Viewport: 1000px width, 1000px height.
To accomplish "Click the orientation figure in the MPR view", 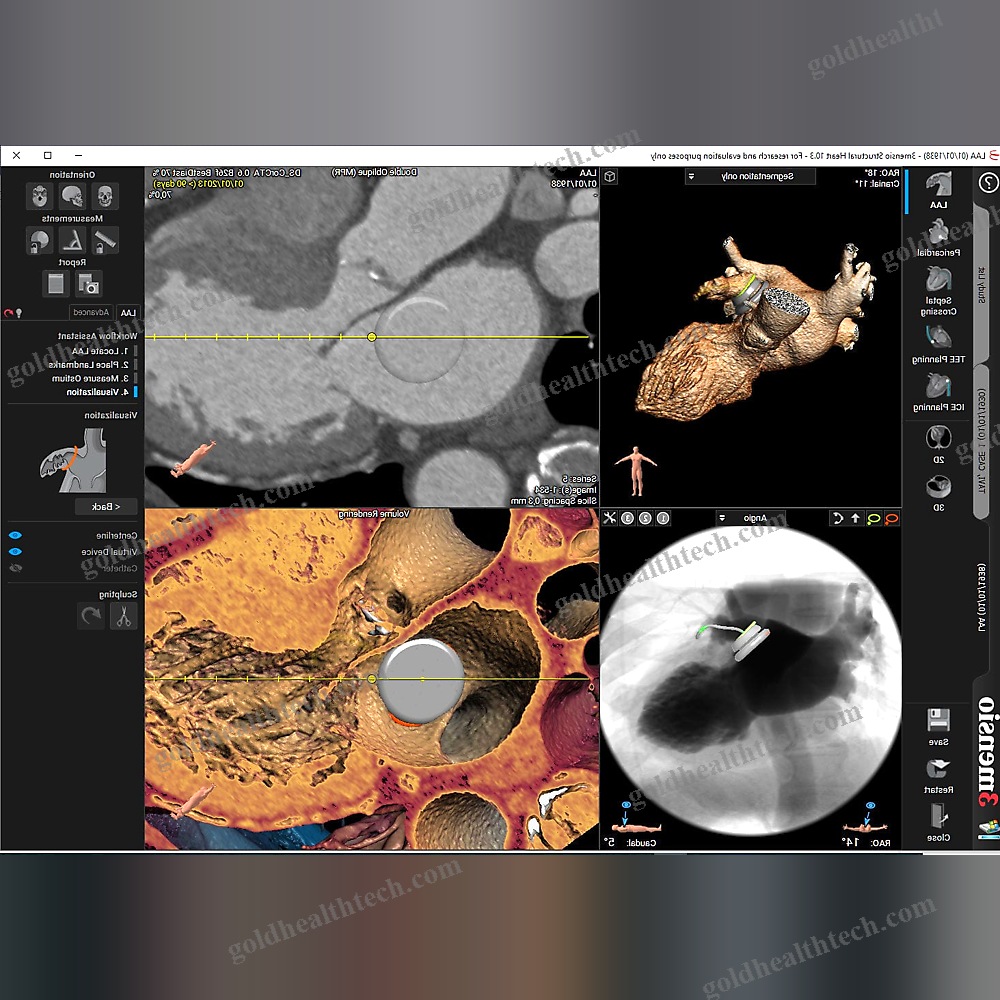I will (x=193, y=459).
